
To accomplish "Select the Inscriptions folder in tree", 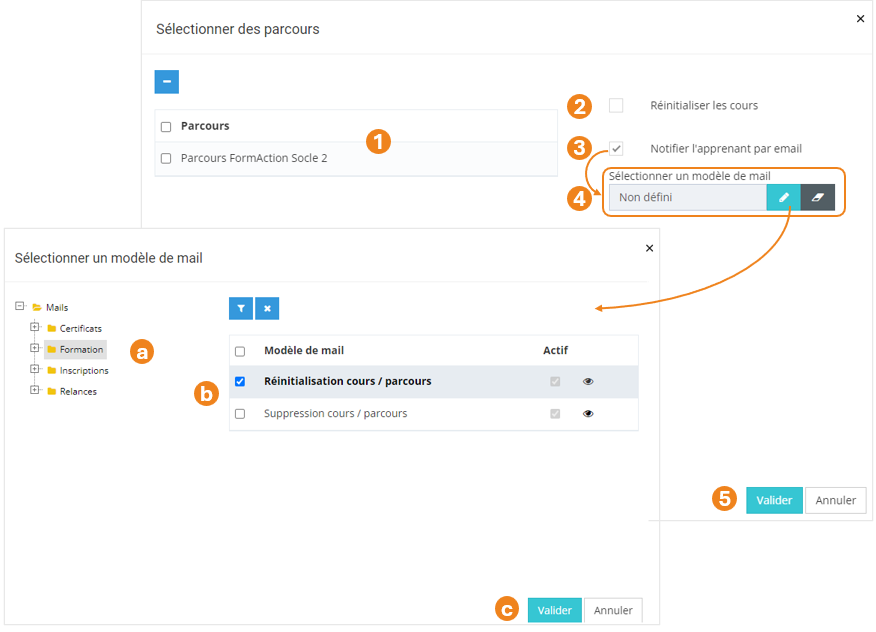I will click(83, 371).
